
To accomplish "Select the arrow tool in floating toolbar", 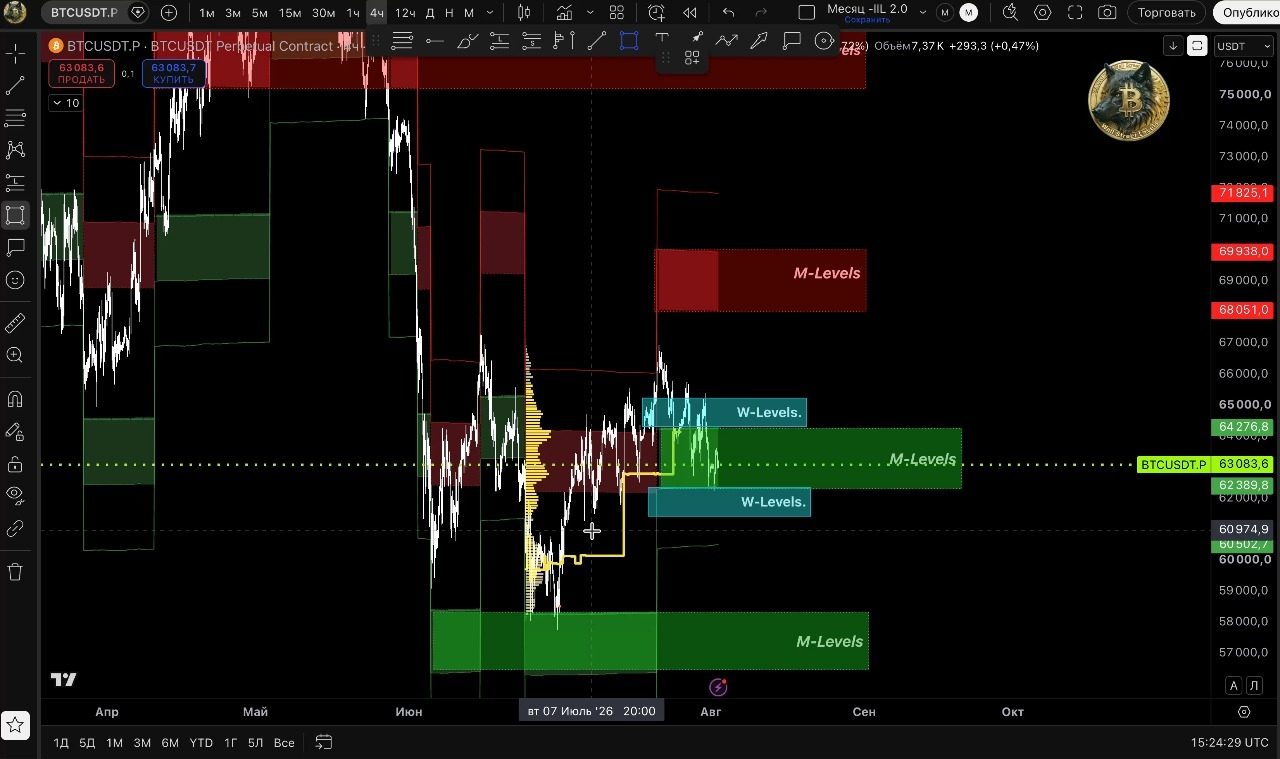I will (x=759, y=41).
